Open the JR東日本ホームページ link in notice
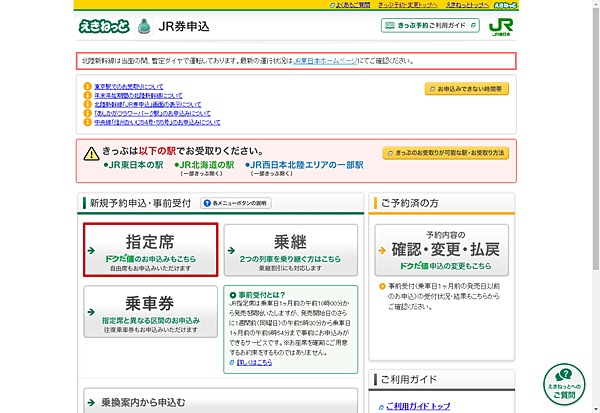 325,61
